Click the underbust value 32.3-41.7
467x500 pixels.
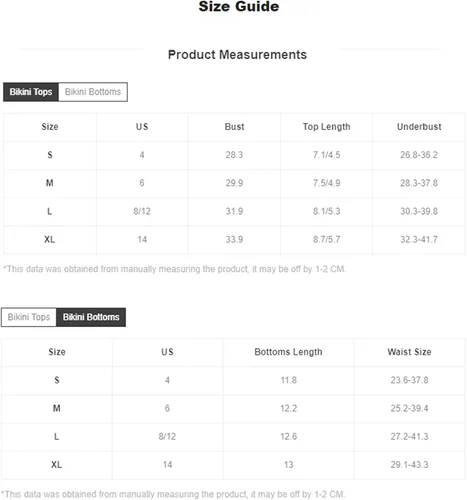pyautogui.click(x=419, y=239)
